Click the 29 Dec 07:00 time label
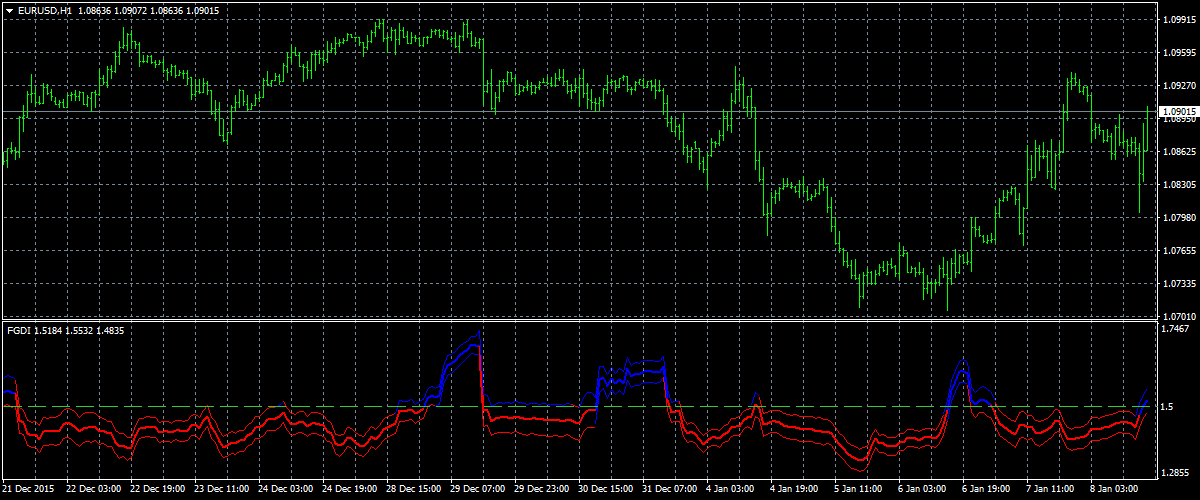The width and height of the screenshot is (1200, 500). pos(478,490)
